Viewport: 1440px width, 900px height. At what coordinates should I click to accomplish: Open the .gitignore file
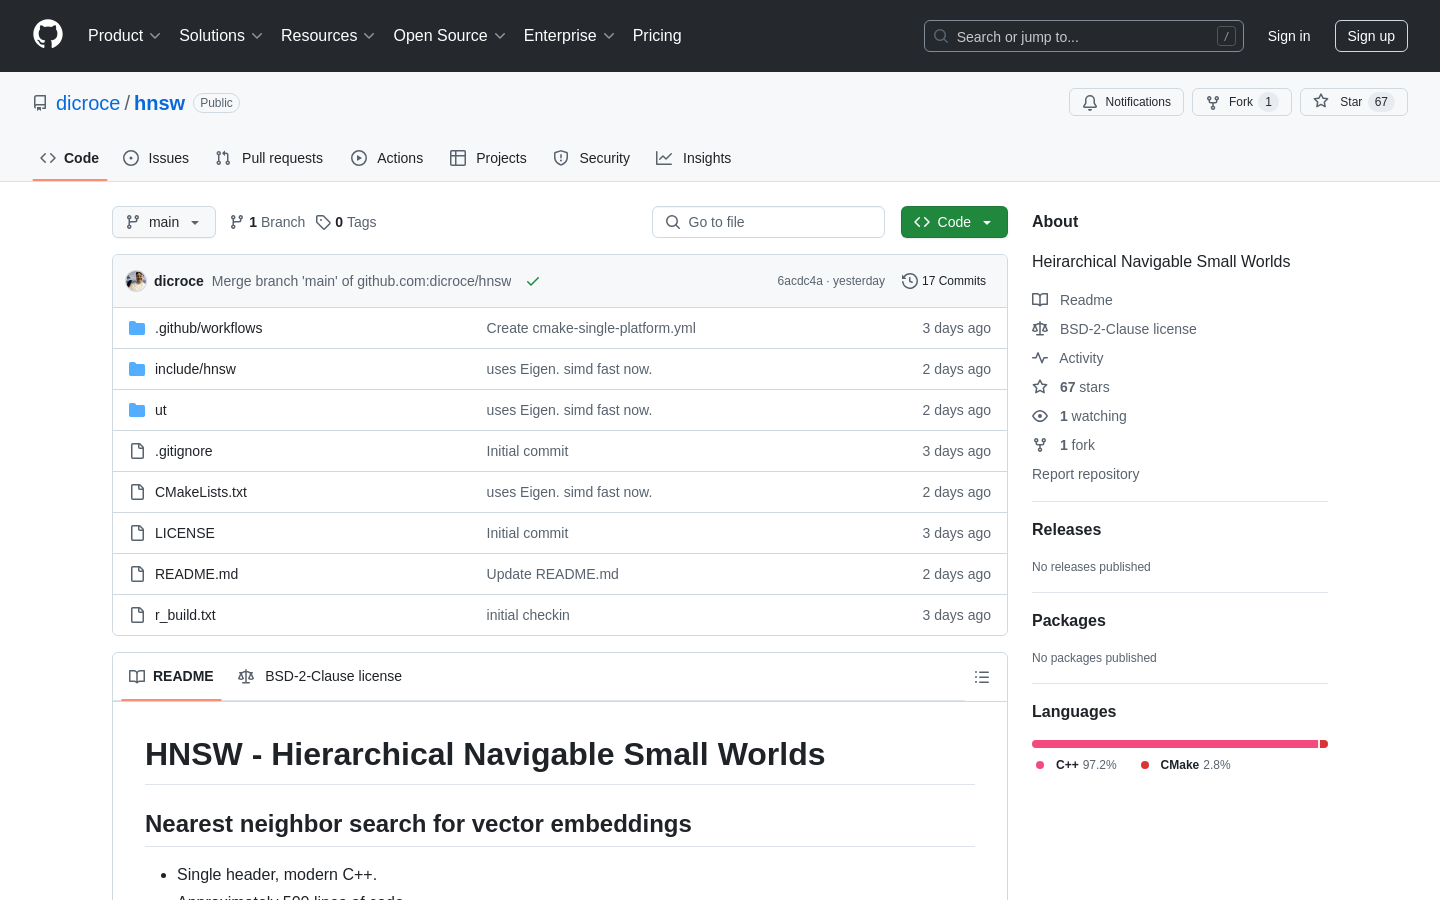pyautogui.click(x=184, y=451)
